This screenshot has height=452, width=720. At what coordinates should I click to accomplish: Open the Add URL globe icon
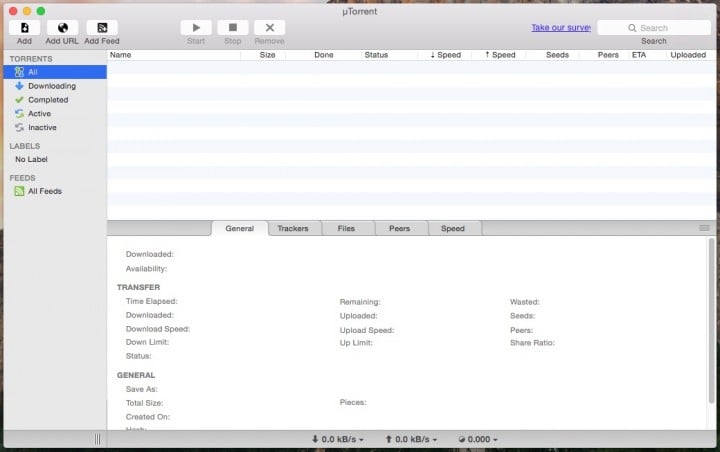[62, 28]
